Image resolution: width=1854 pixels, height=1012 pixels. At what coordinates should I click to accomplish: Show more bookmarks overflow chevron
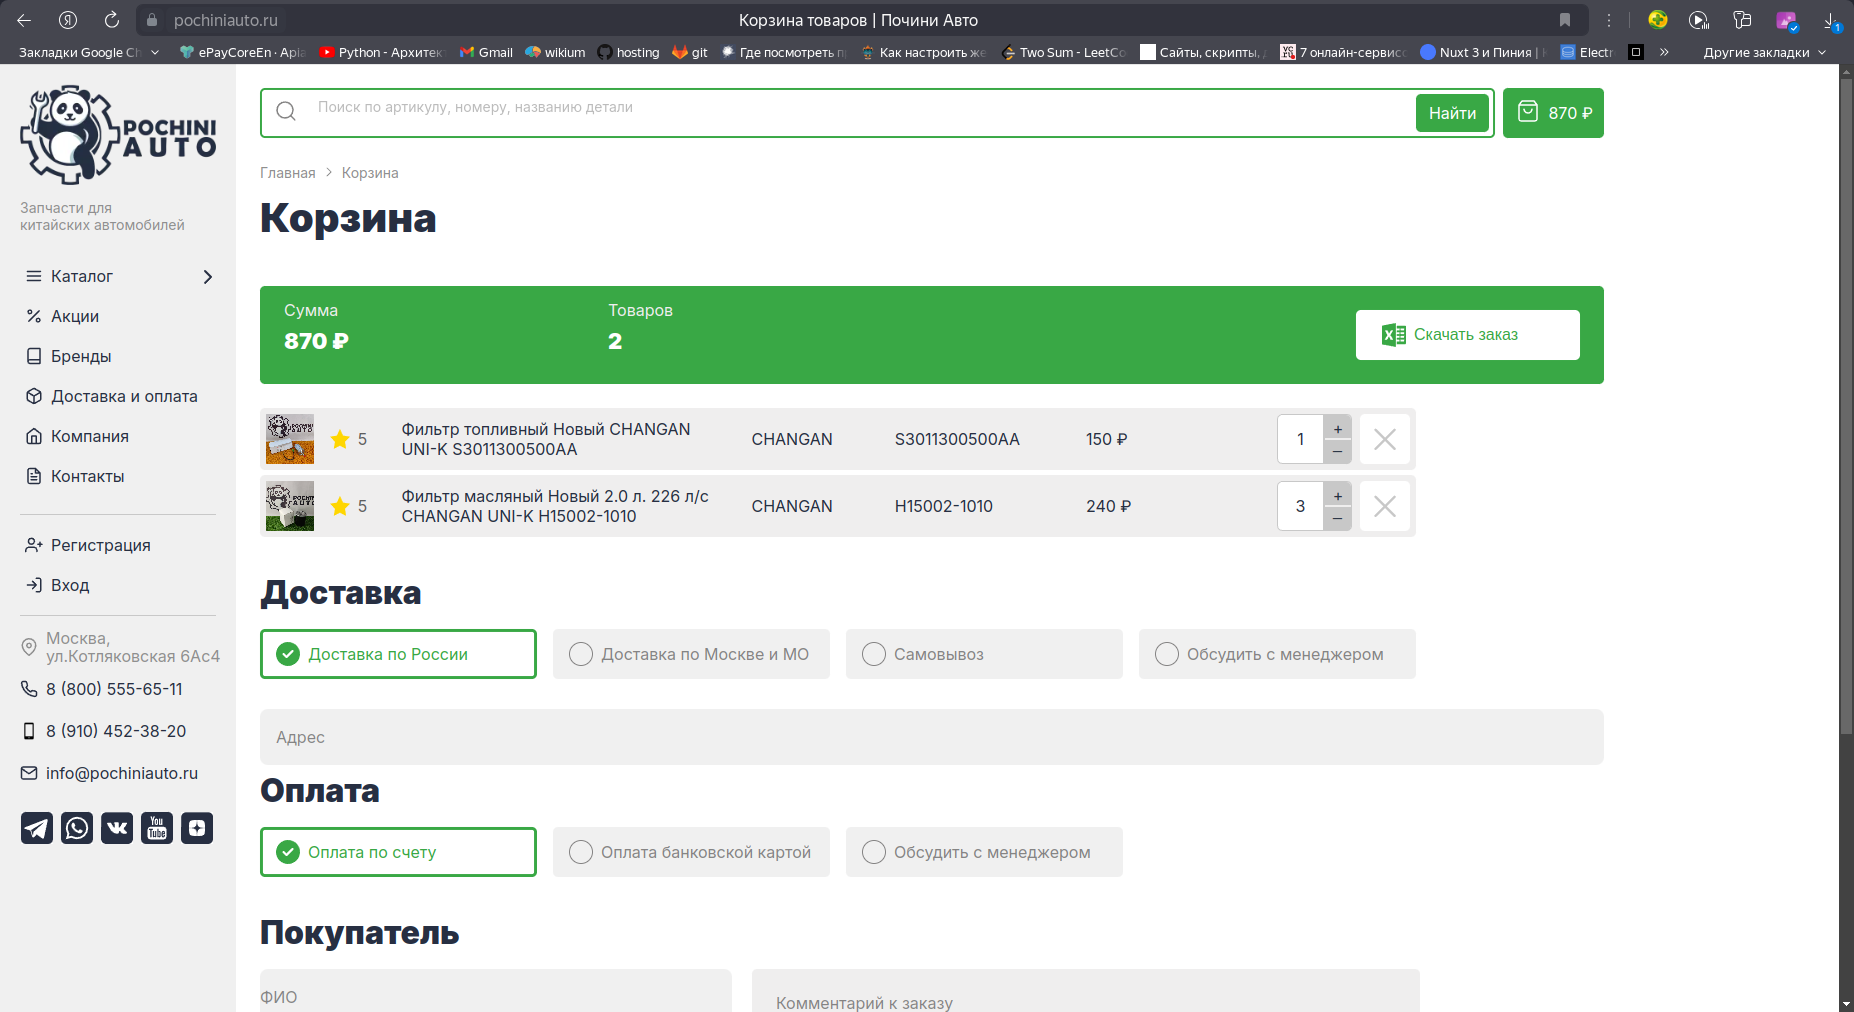1664,52
